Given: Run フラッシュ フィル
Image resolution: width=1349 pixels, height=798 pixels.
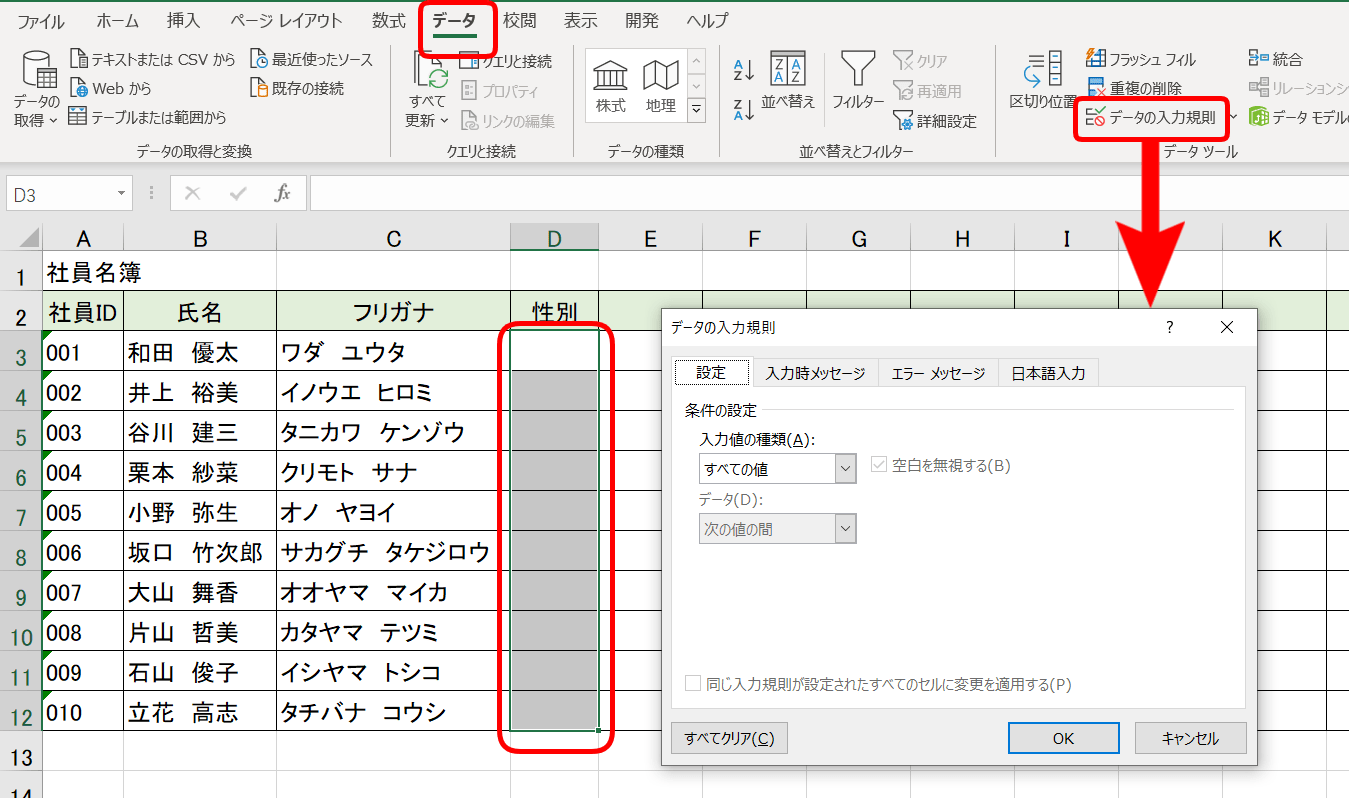Looking at the screenshot, I should point(1140,60).
